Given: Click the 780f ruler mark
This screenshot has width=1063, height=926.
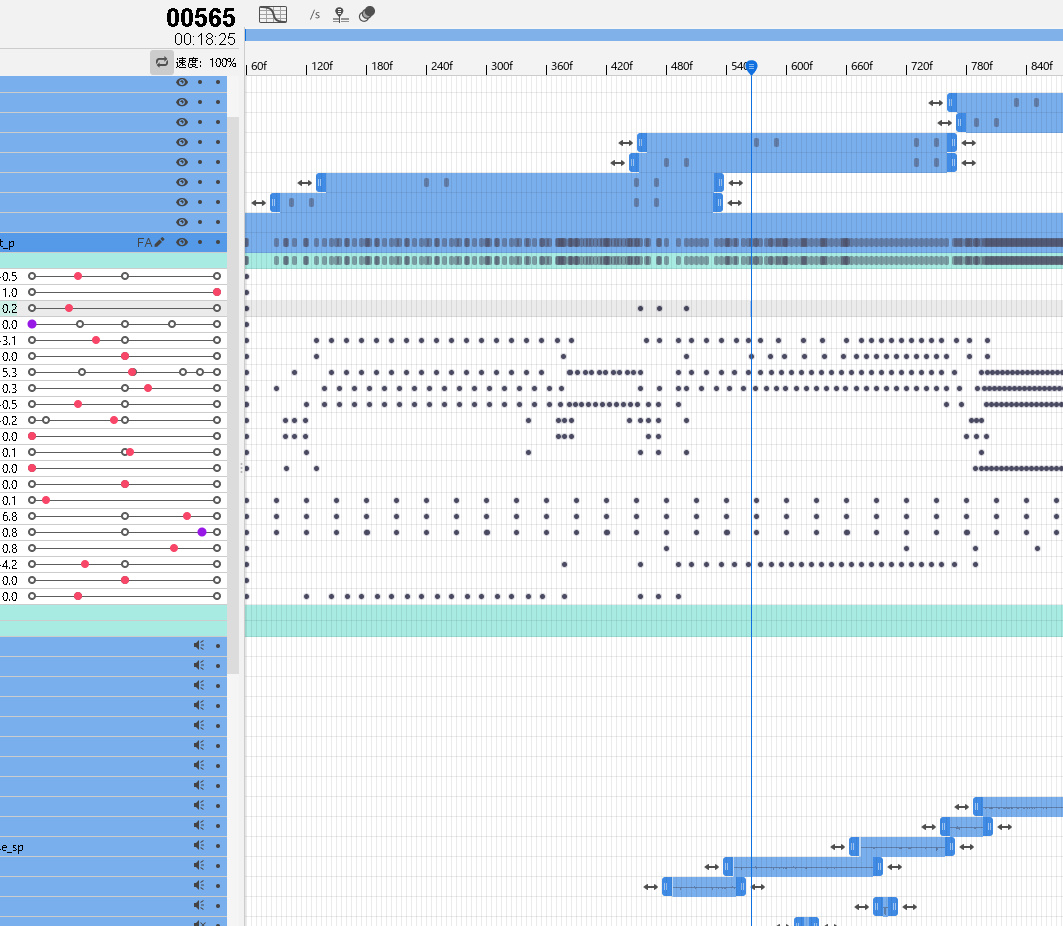Looking at the screenshot, I should (x=981, y=66).
